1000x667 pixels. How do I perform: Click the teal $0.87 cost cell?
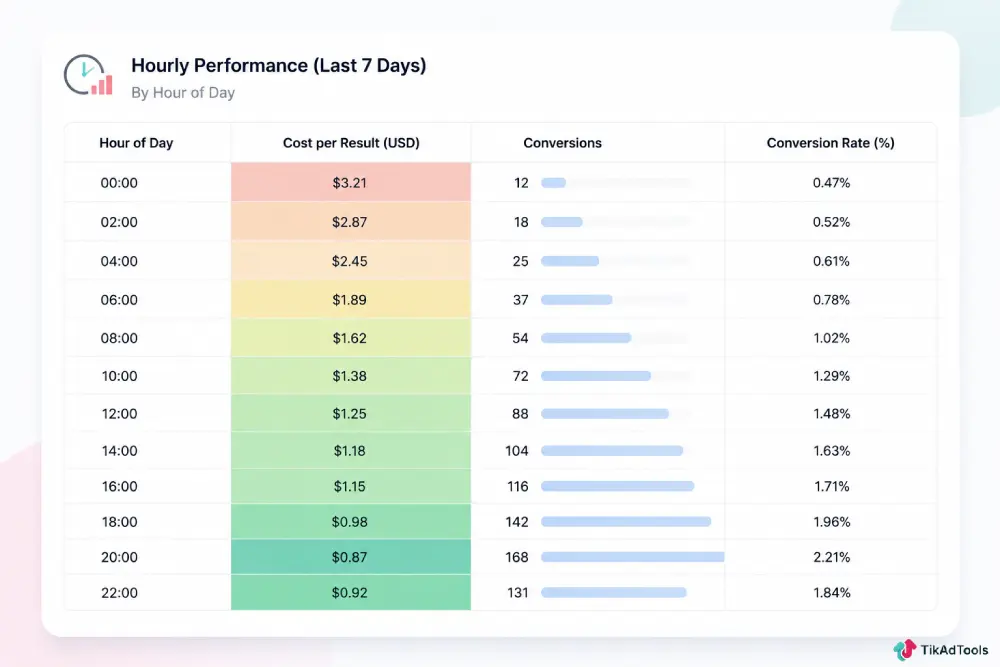(x=351, y=557)
